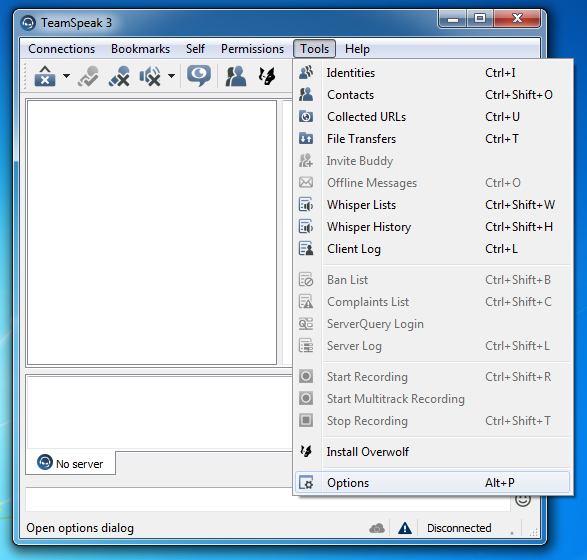Click the Stop Recording menu entry
The width and height of the screenshot is (587, 560).
432,421
